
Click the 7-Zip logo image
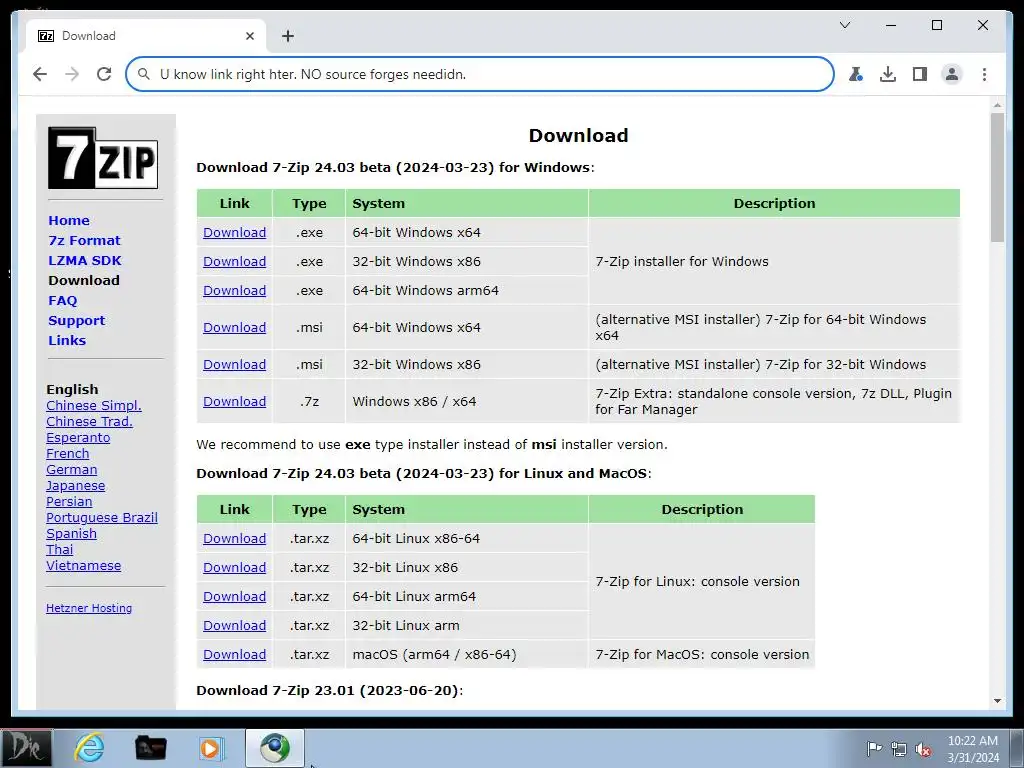click(x=103, y=158)
